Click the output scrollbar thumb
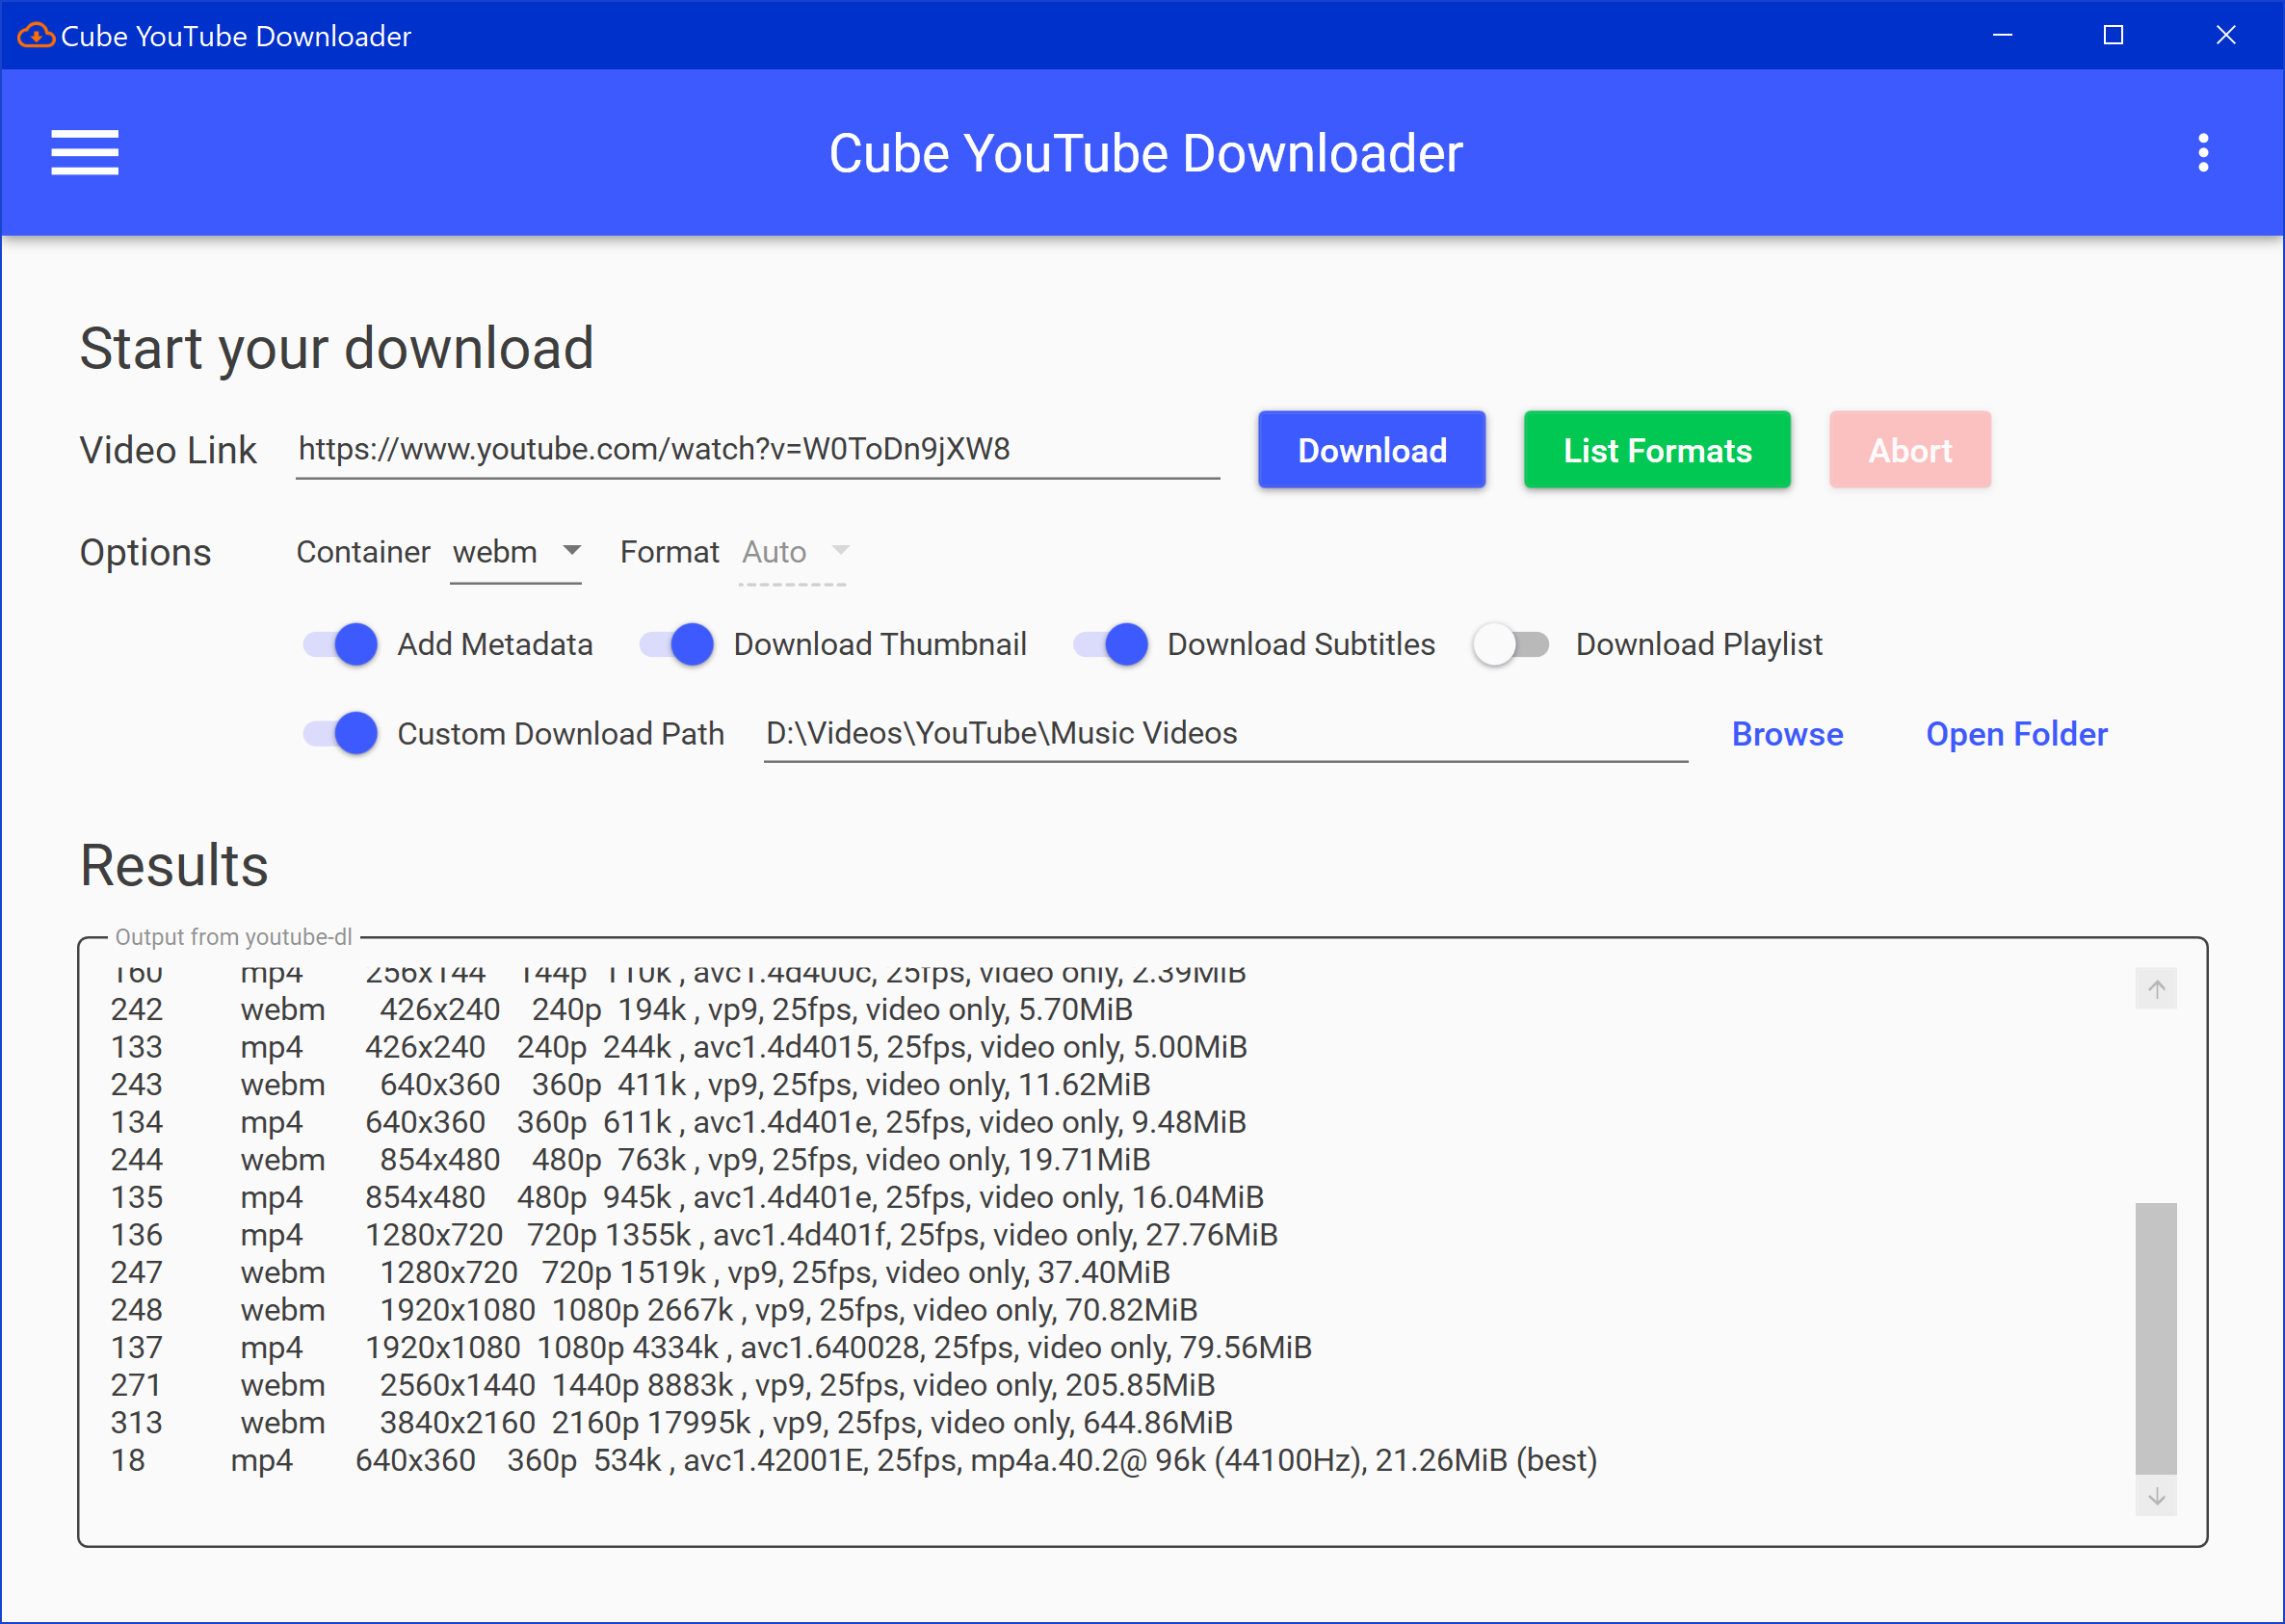This screenshot has width=2285, height=1624. point(2156,1338)
